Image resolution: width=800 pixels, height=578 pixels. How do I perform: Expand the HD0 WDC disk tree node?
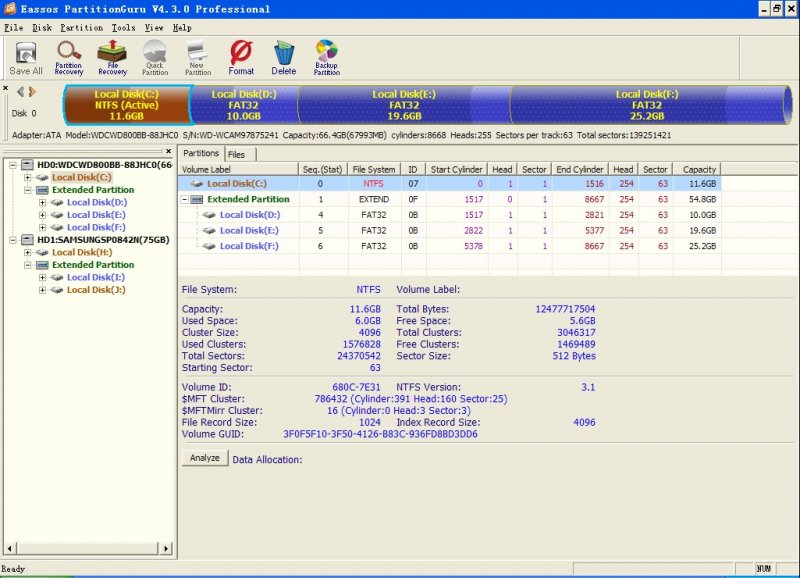pos(12,164)
